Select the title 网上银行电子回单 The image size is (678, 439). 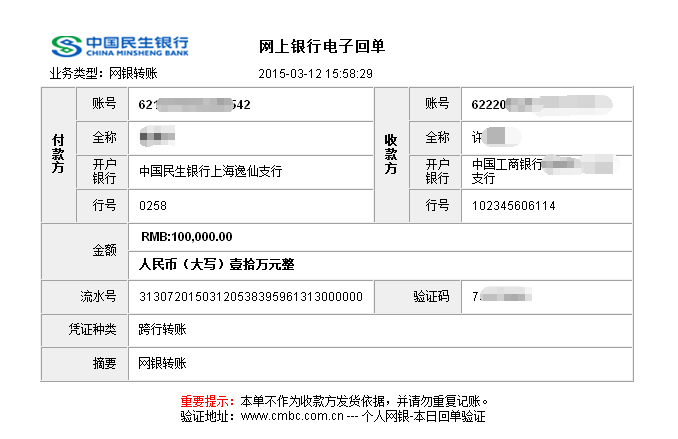(322, 46)
